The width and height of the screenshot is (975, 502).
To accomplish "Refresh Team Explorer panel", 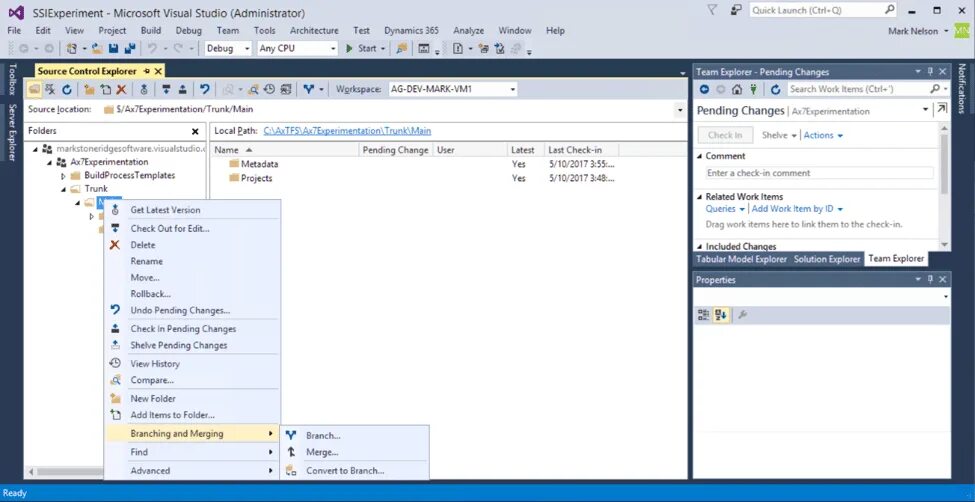I will (775, 90).
